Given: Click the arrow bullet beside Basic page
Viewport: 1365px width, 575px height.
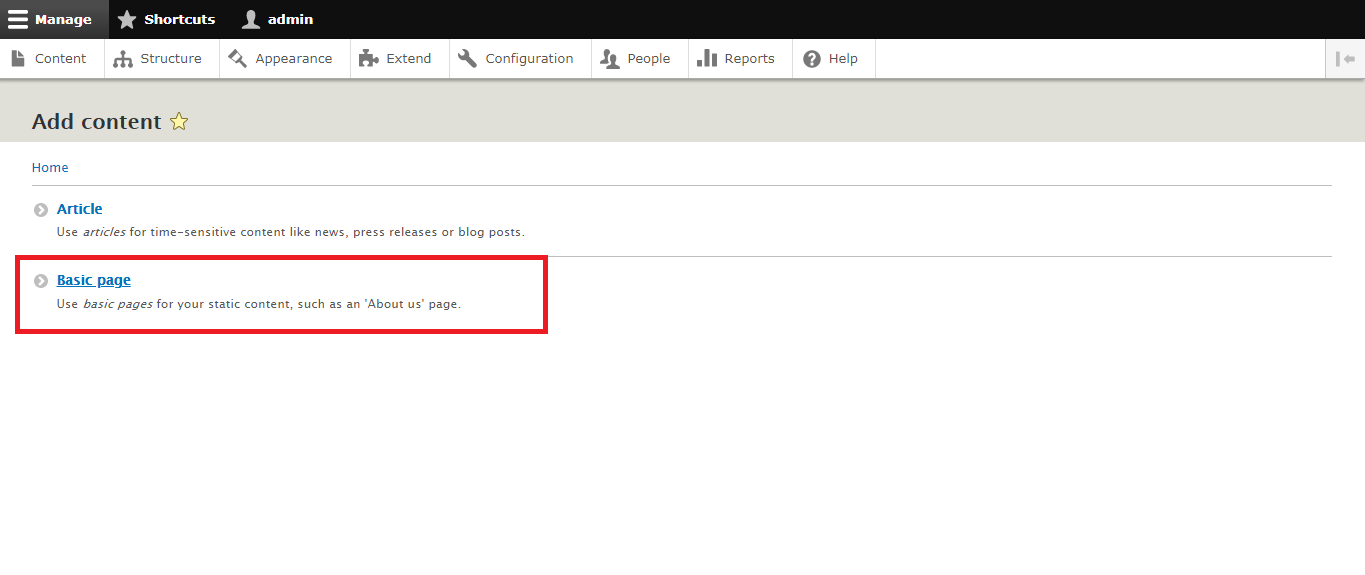Looking at the screenshot, I should coord(41,281).
